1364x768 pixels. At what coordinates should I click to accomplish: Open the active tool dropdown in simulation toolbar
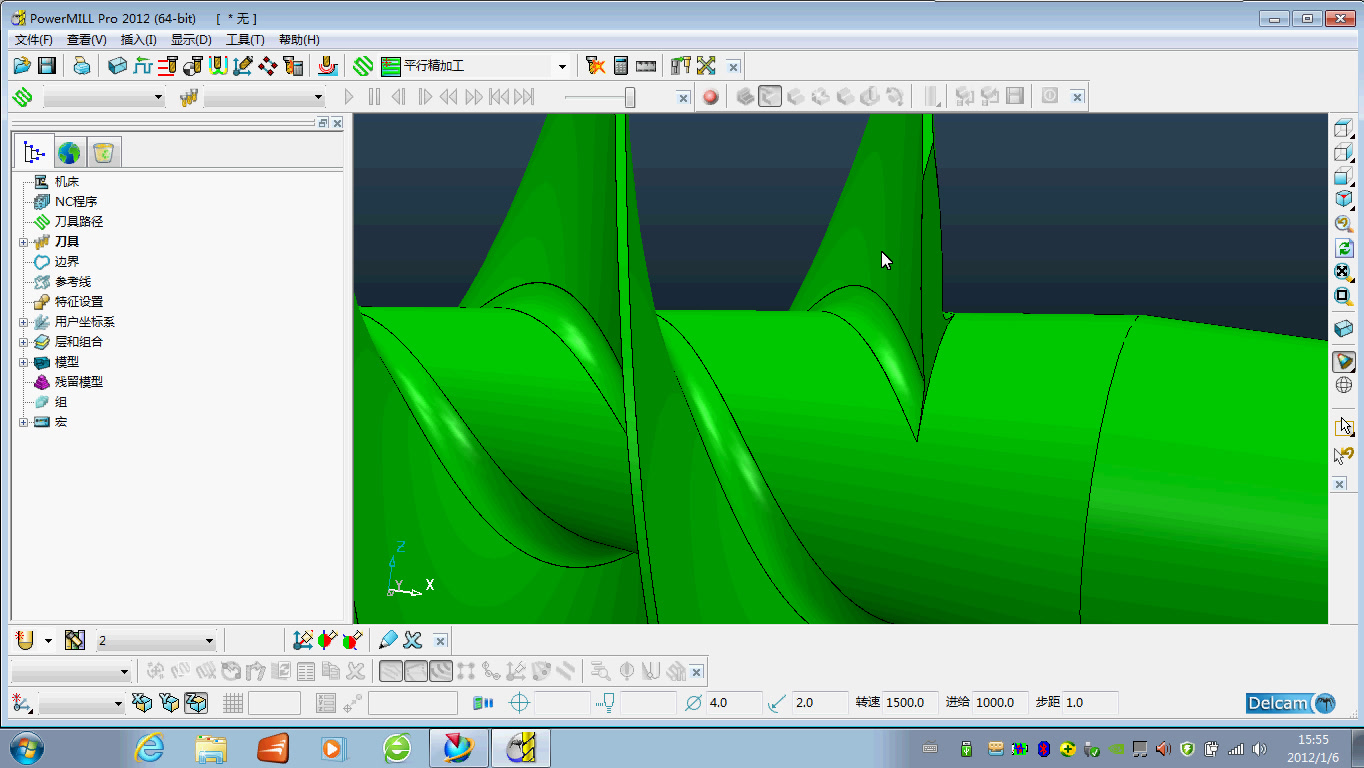319,97
